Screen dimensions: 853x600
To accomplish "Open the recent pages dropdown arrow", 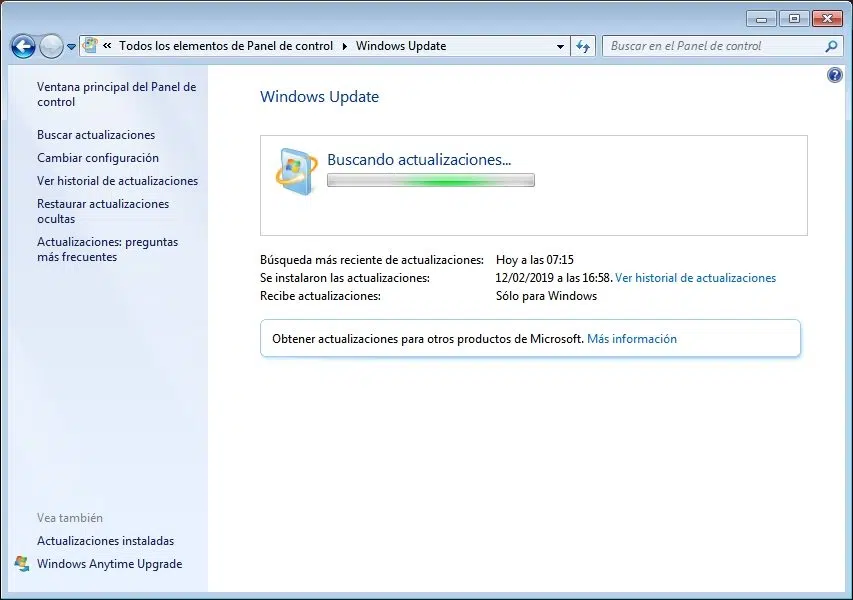I will point(71,47).
